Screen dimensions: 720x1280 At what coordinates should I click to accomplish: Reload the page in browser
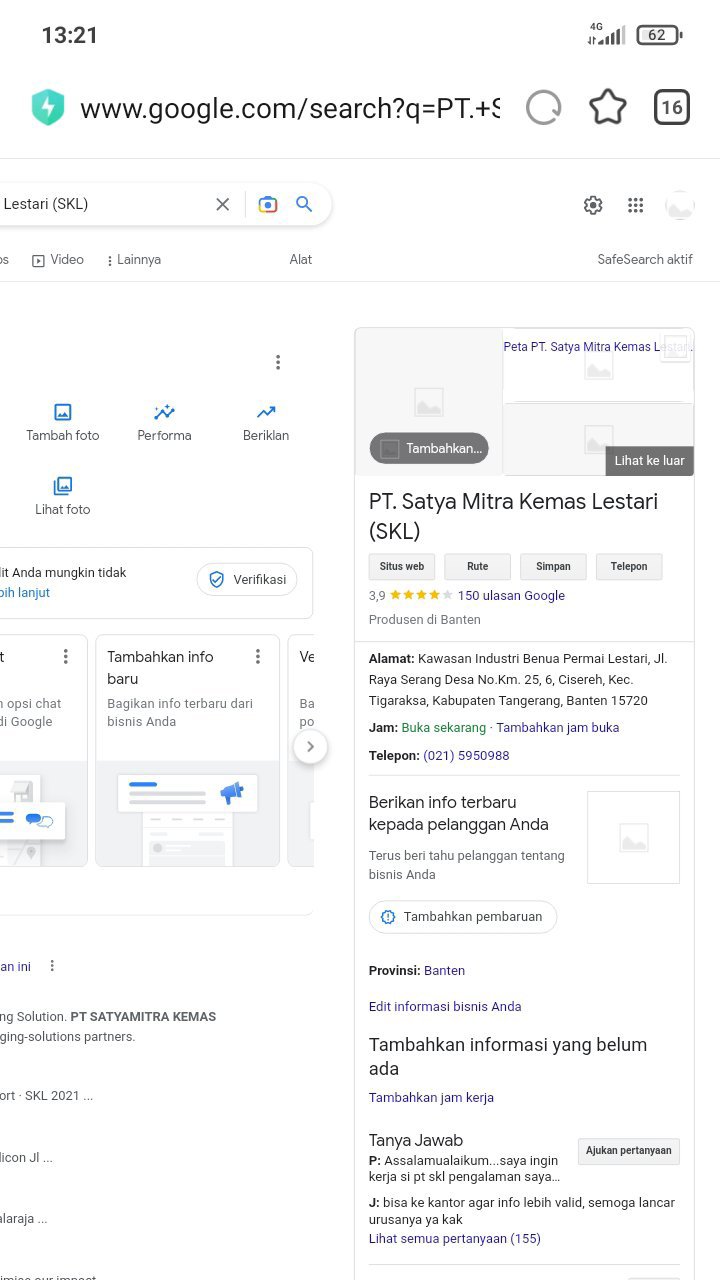543,107
